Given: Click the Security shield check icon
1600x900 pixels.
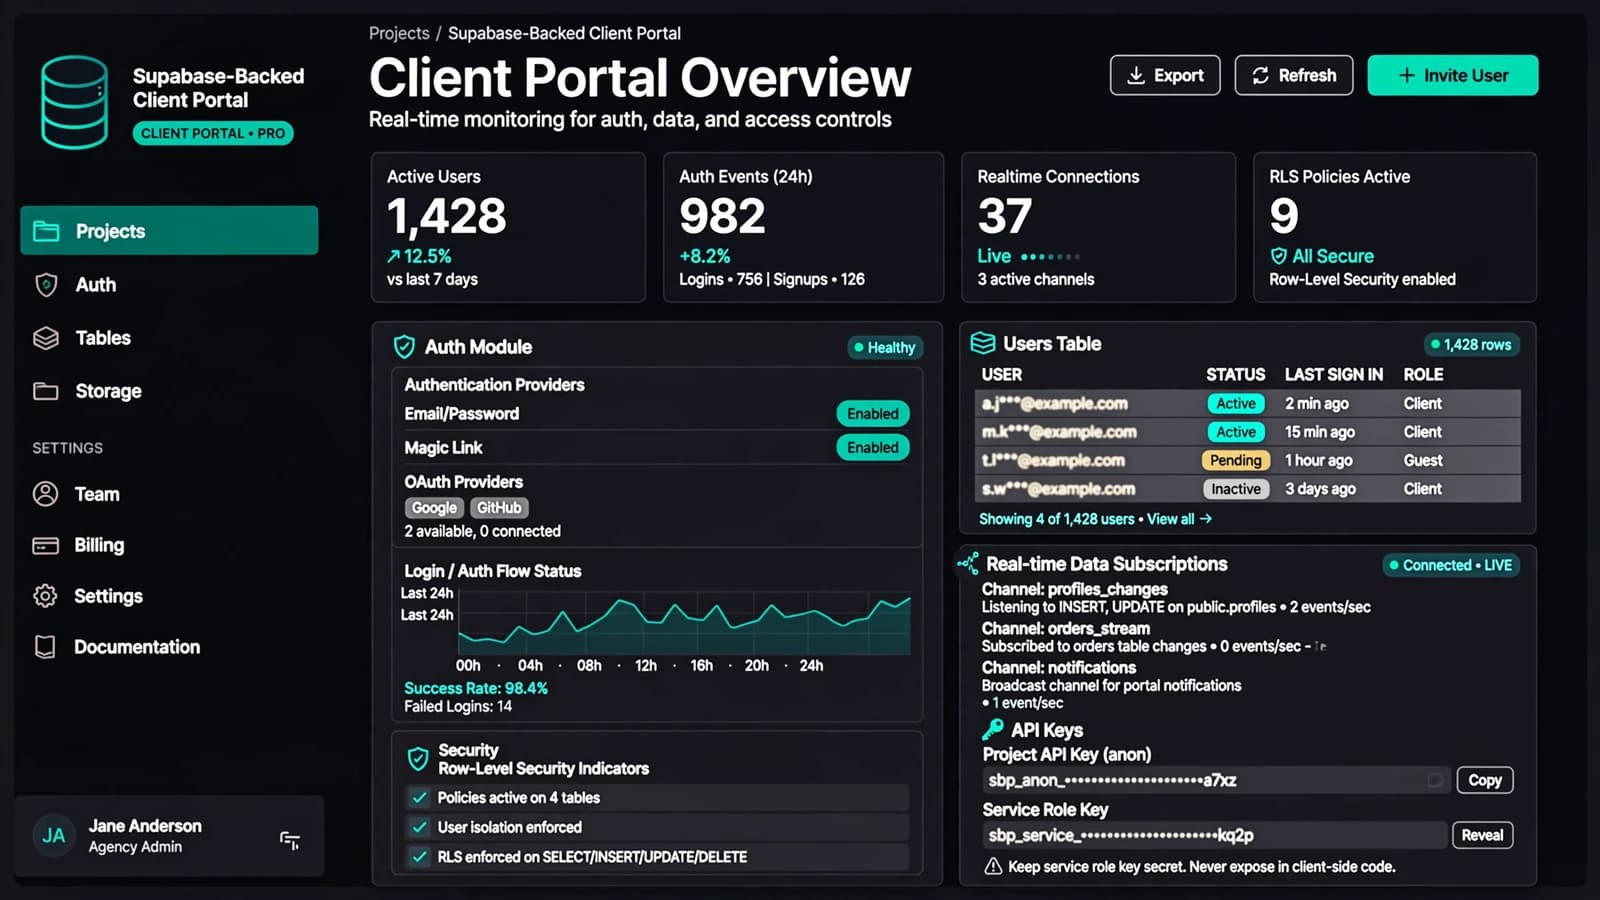Looking at the screenshot, I should [x=418, y=759].
